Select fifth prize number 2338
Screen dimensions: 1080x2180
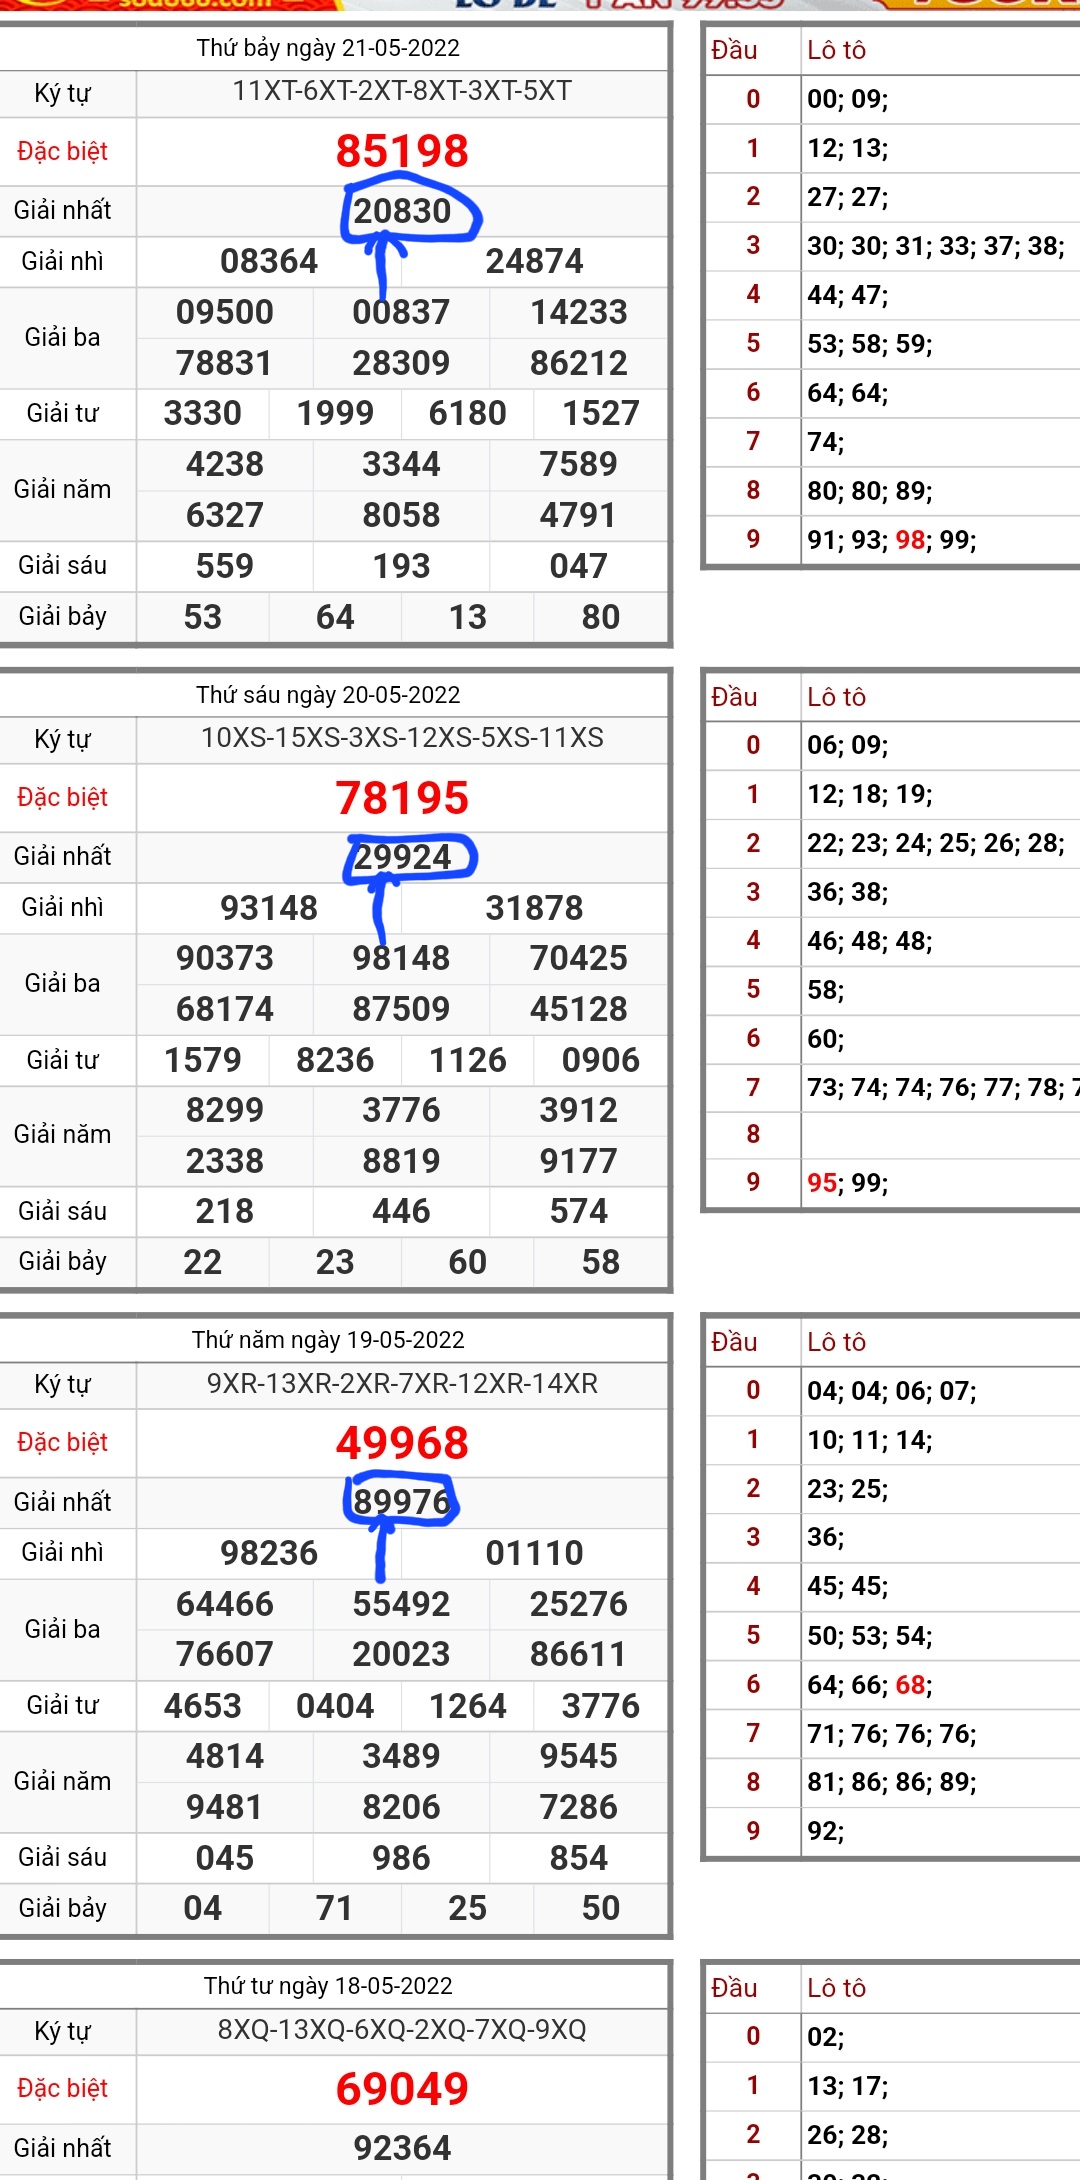(225, 1161)
